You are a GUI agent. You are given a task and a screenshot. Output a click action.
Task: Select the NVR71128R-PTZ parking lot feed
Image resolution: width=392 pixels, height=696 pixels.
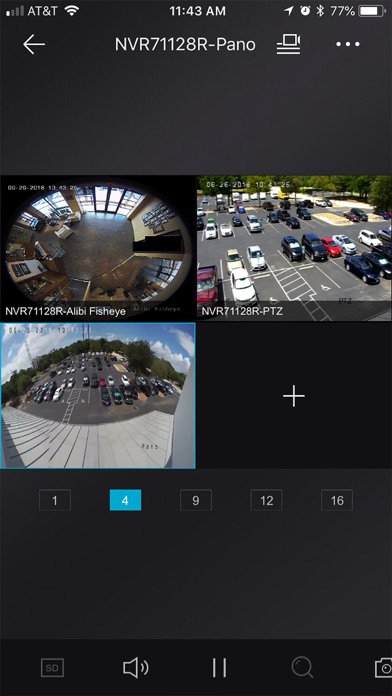pos(294,247)
